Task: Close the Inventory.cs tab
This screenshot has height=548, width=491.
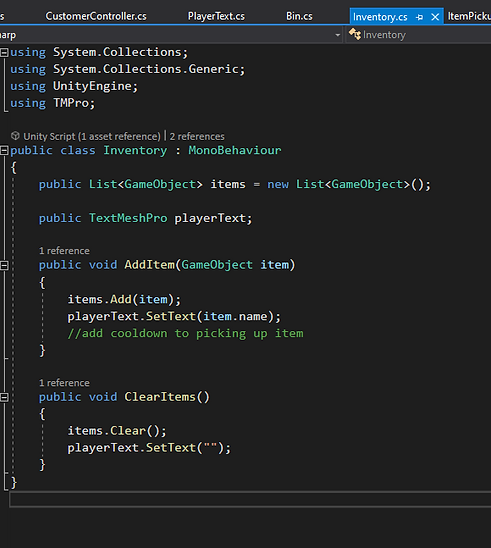Action: point(435,17)
